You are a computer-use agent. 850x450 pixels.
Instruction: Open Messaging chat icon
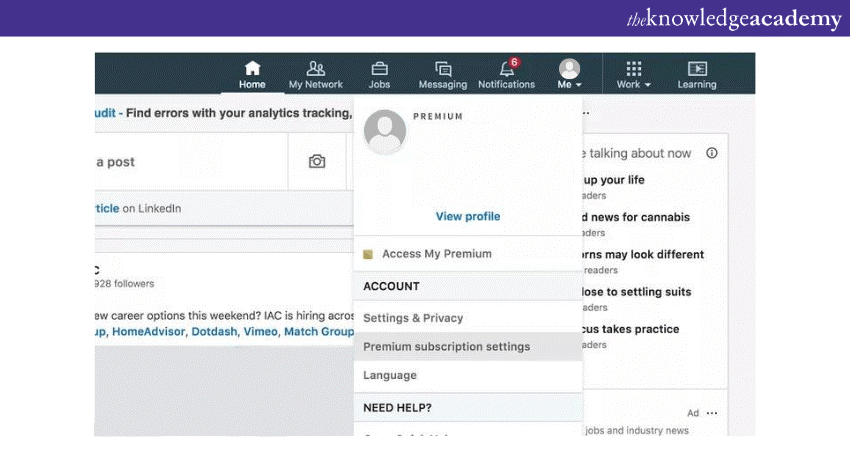point(443,68)
